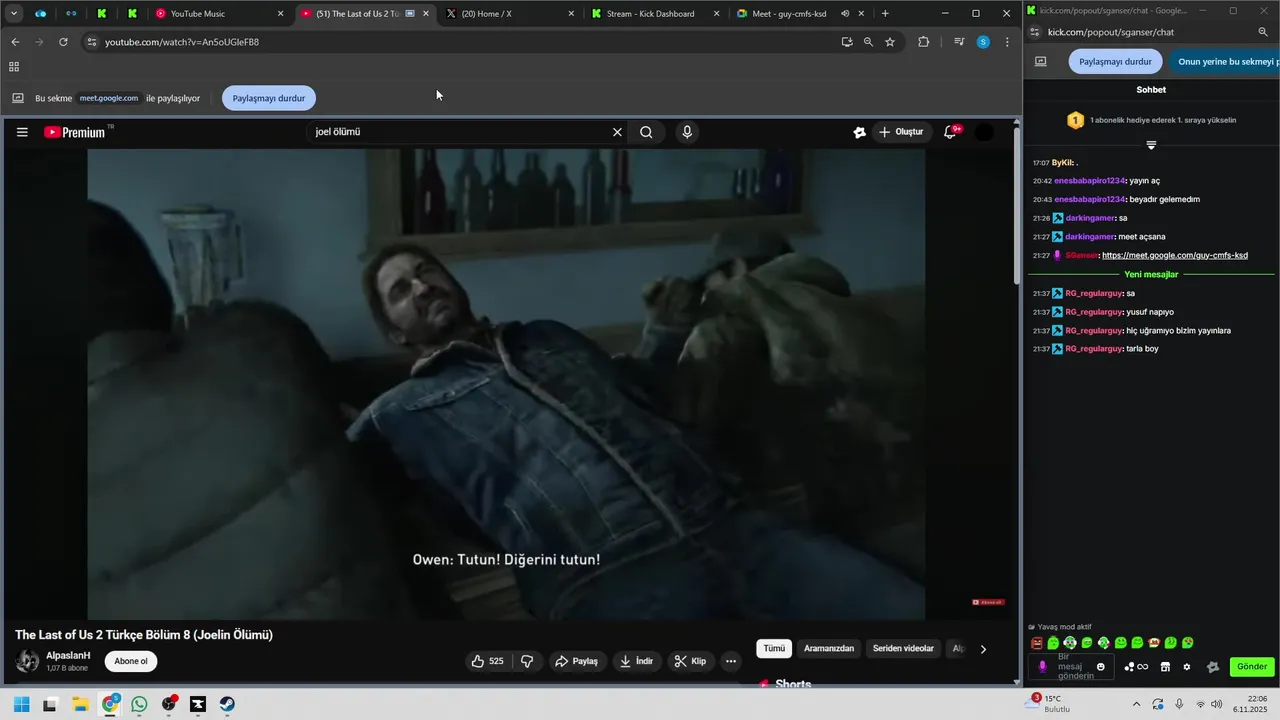Click the install app icon in address bar
The image size is (1280, 720).
[x=847, y=42]
